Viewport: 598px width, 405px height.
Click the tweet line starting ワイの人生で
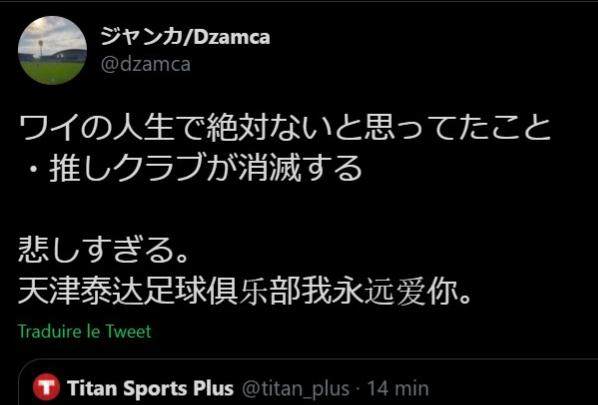tap(285, 128)
